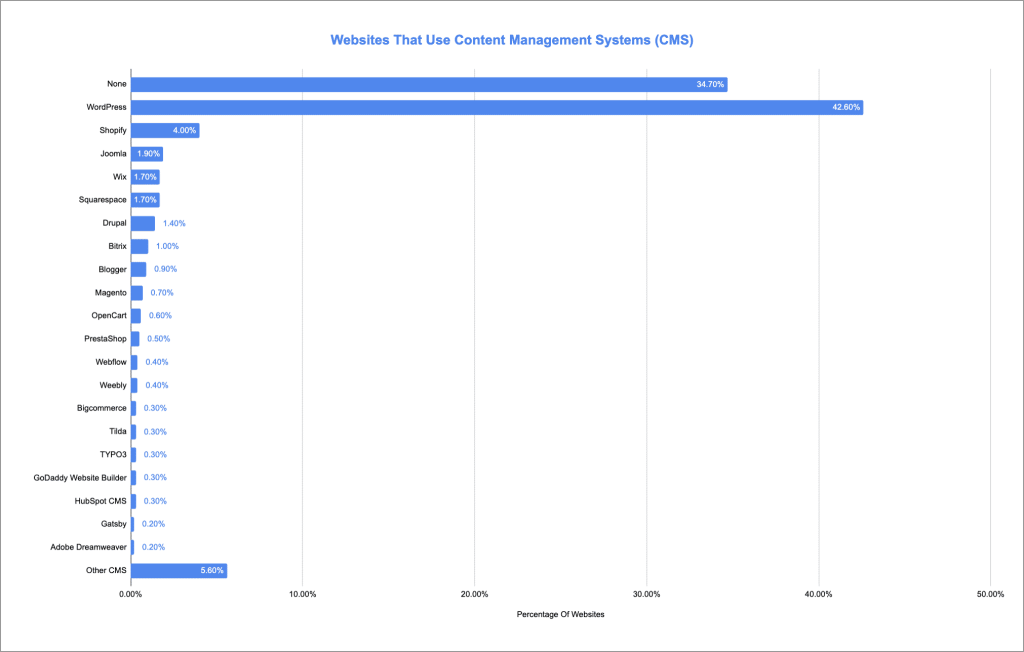Click the Gatsby category label

coord(114,524)
